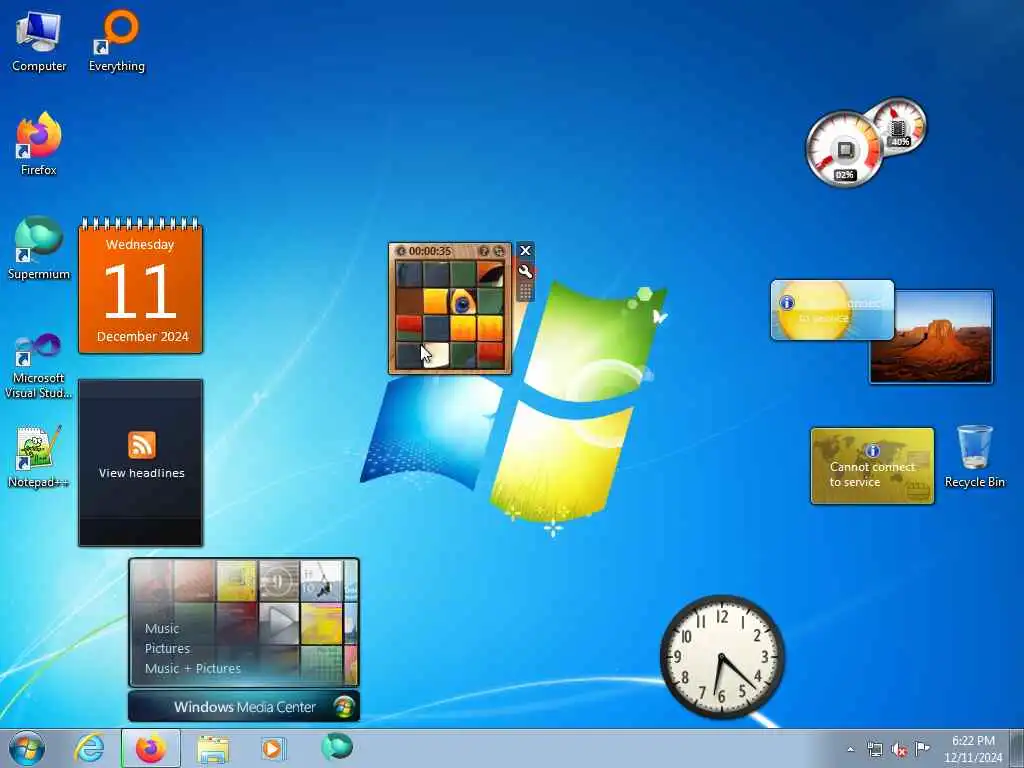Click the analog clock gadget
1024x768 pixels.
(x=722, y=656)
